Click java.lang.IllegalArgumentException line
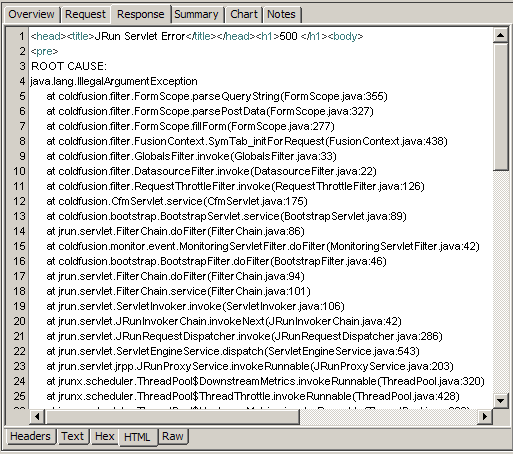 (114, 81)
